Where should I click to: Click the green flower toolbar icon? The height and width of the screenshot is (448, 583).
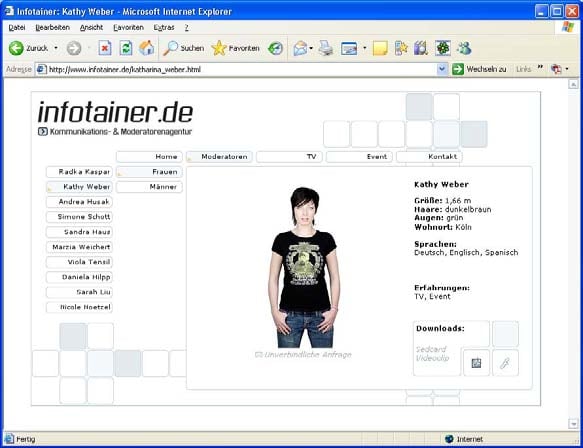click(442, 48)
